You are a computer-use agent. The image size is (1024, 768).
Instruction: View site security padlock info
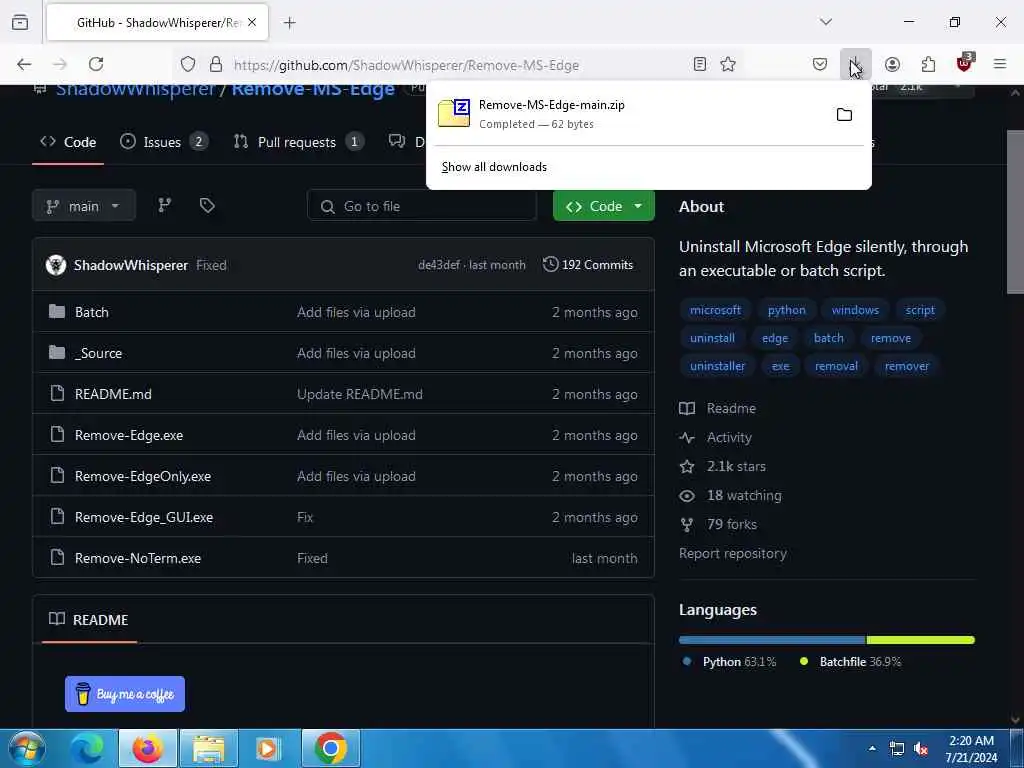pos(216,65)
